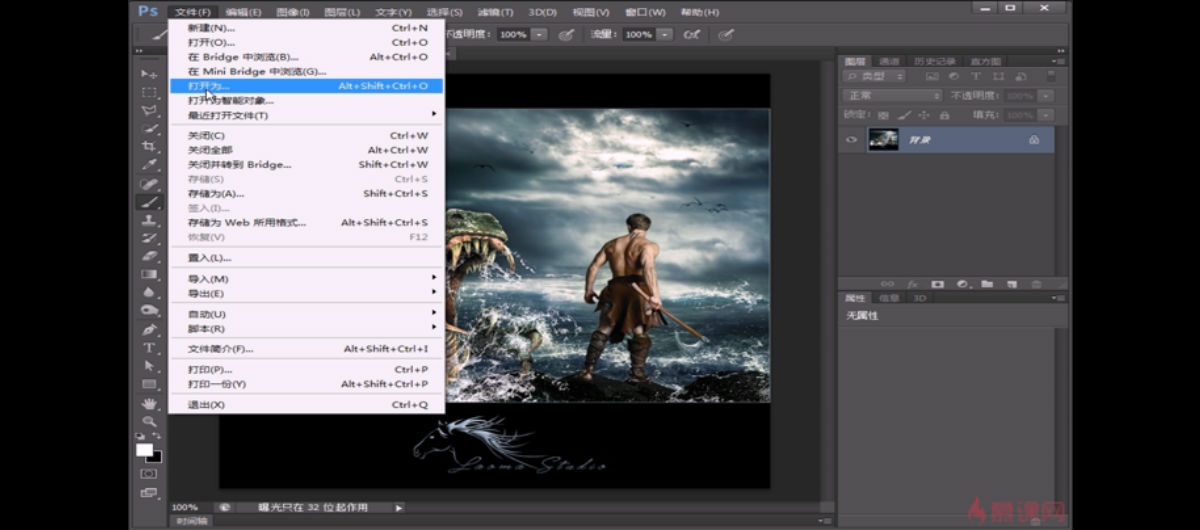Viewport: 1200px width, 530px height.
Task: Toggle Quick Mask mode icon
Action: pos(149,473)
